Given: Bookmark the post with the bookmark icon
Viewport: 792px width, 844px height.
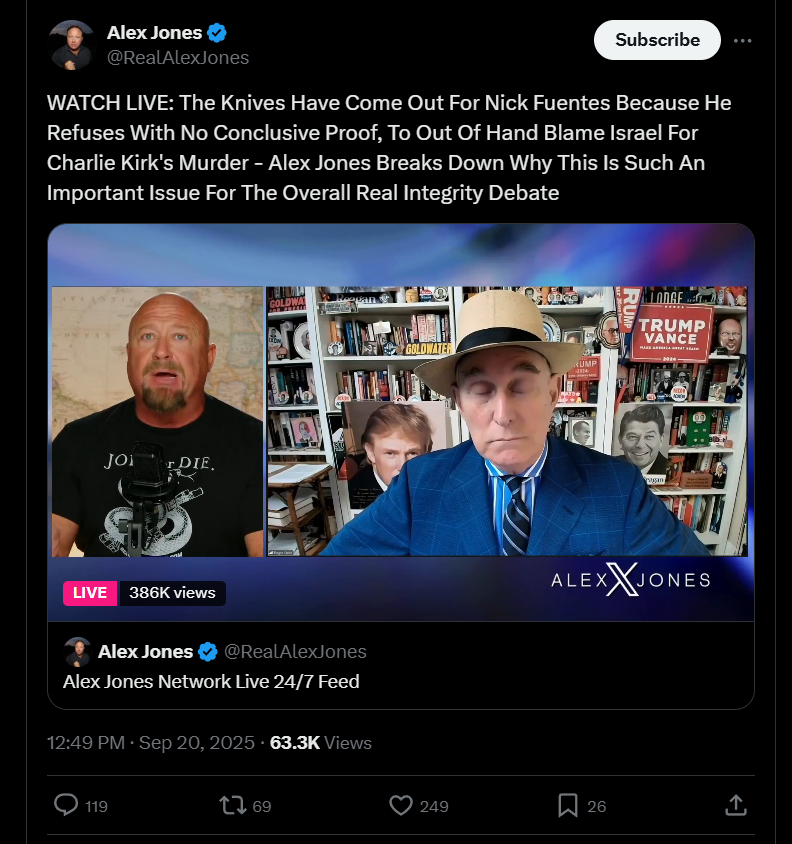Looking at the screenshot, I should (x=567, y=806).
